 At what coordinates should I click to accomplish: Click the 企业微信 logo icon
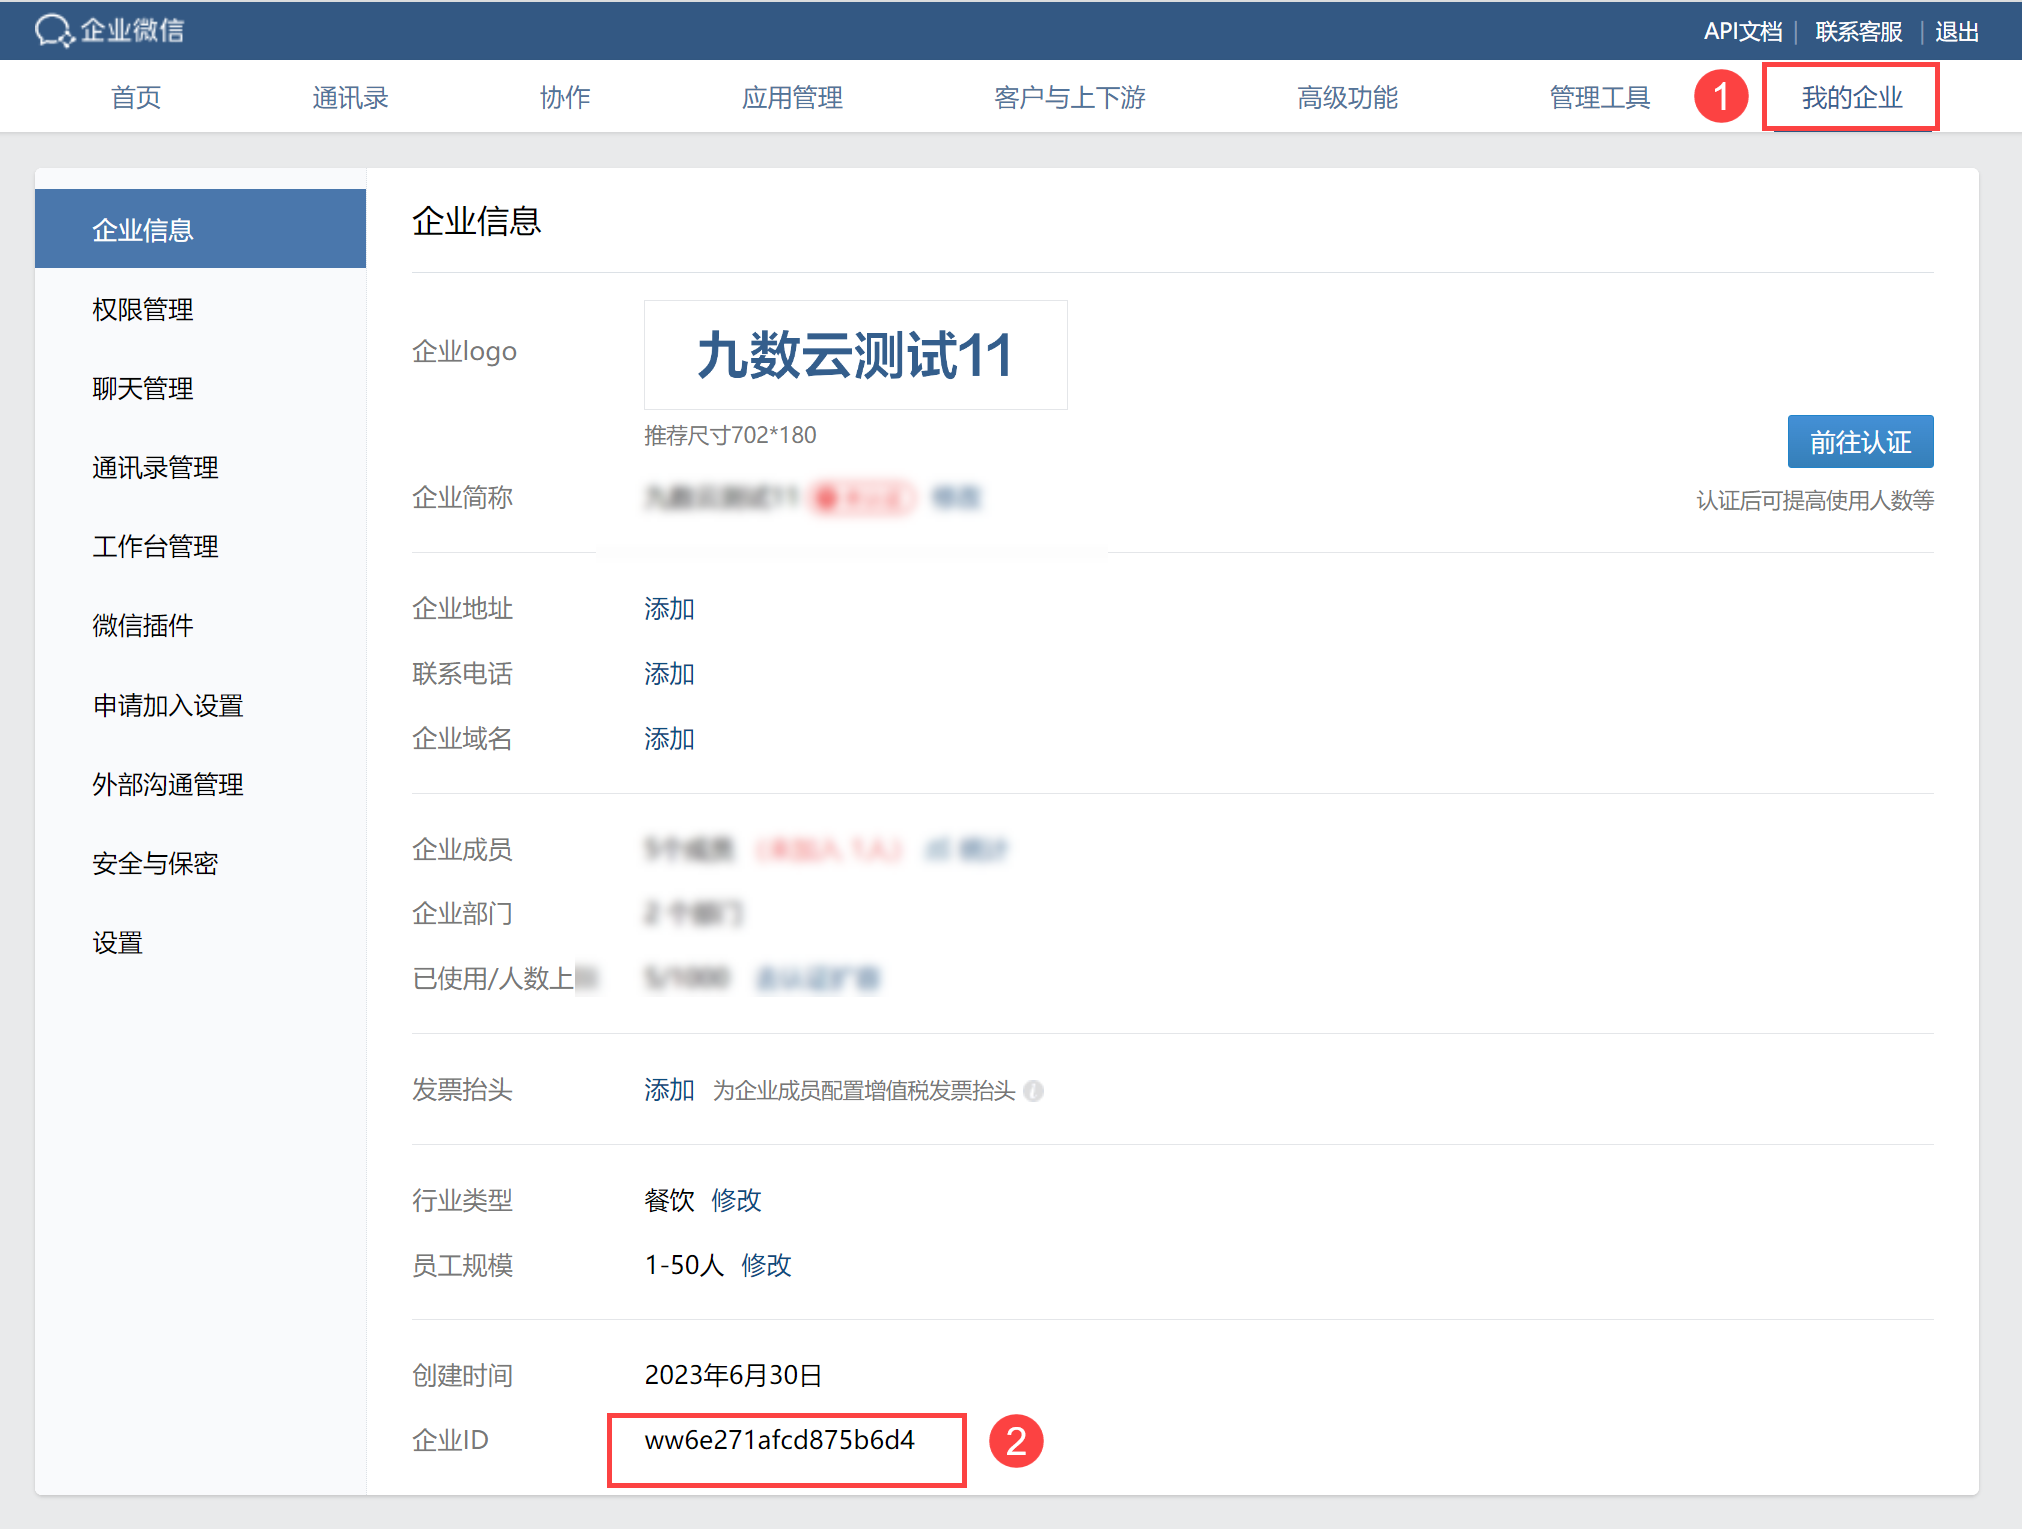(x=54, y=30)
